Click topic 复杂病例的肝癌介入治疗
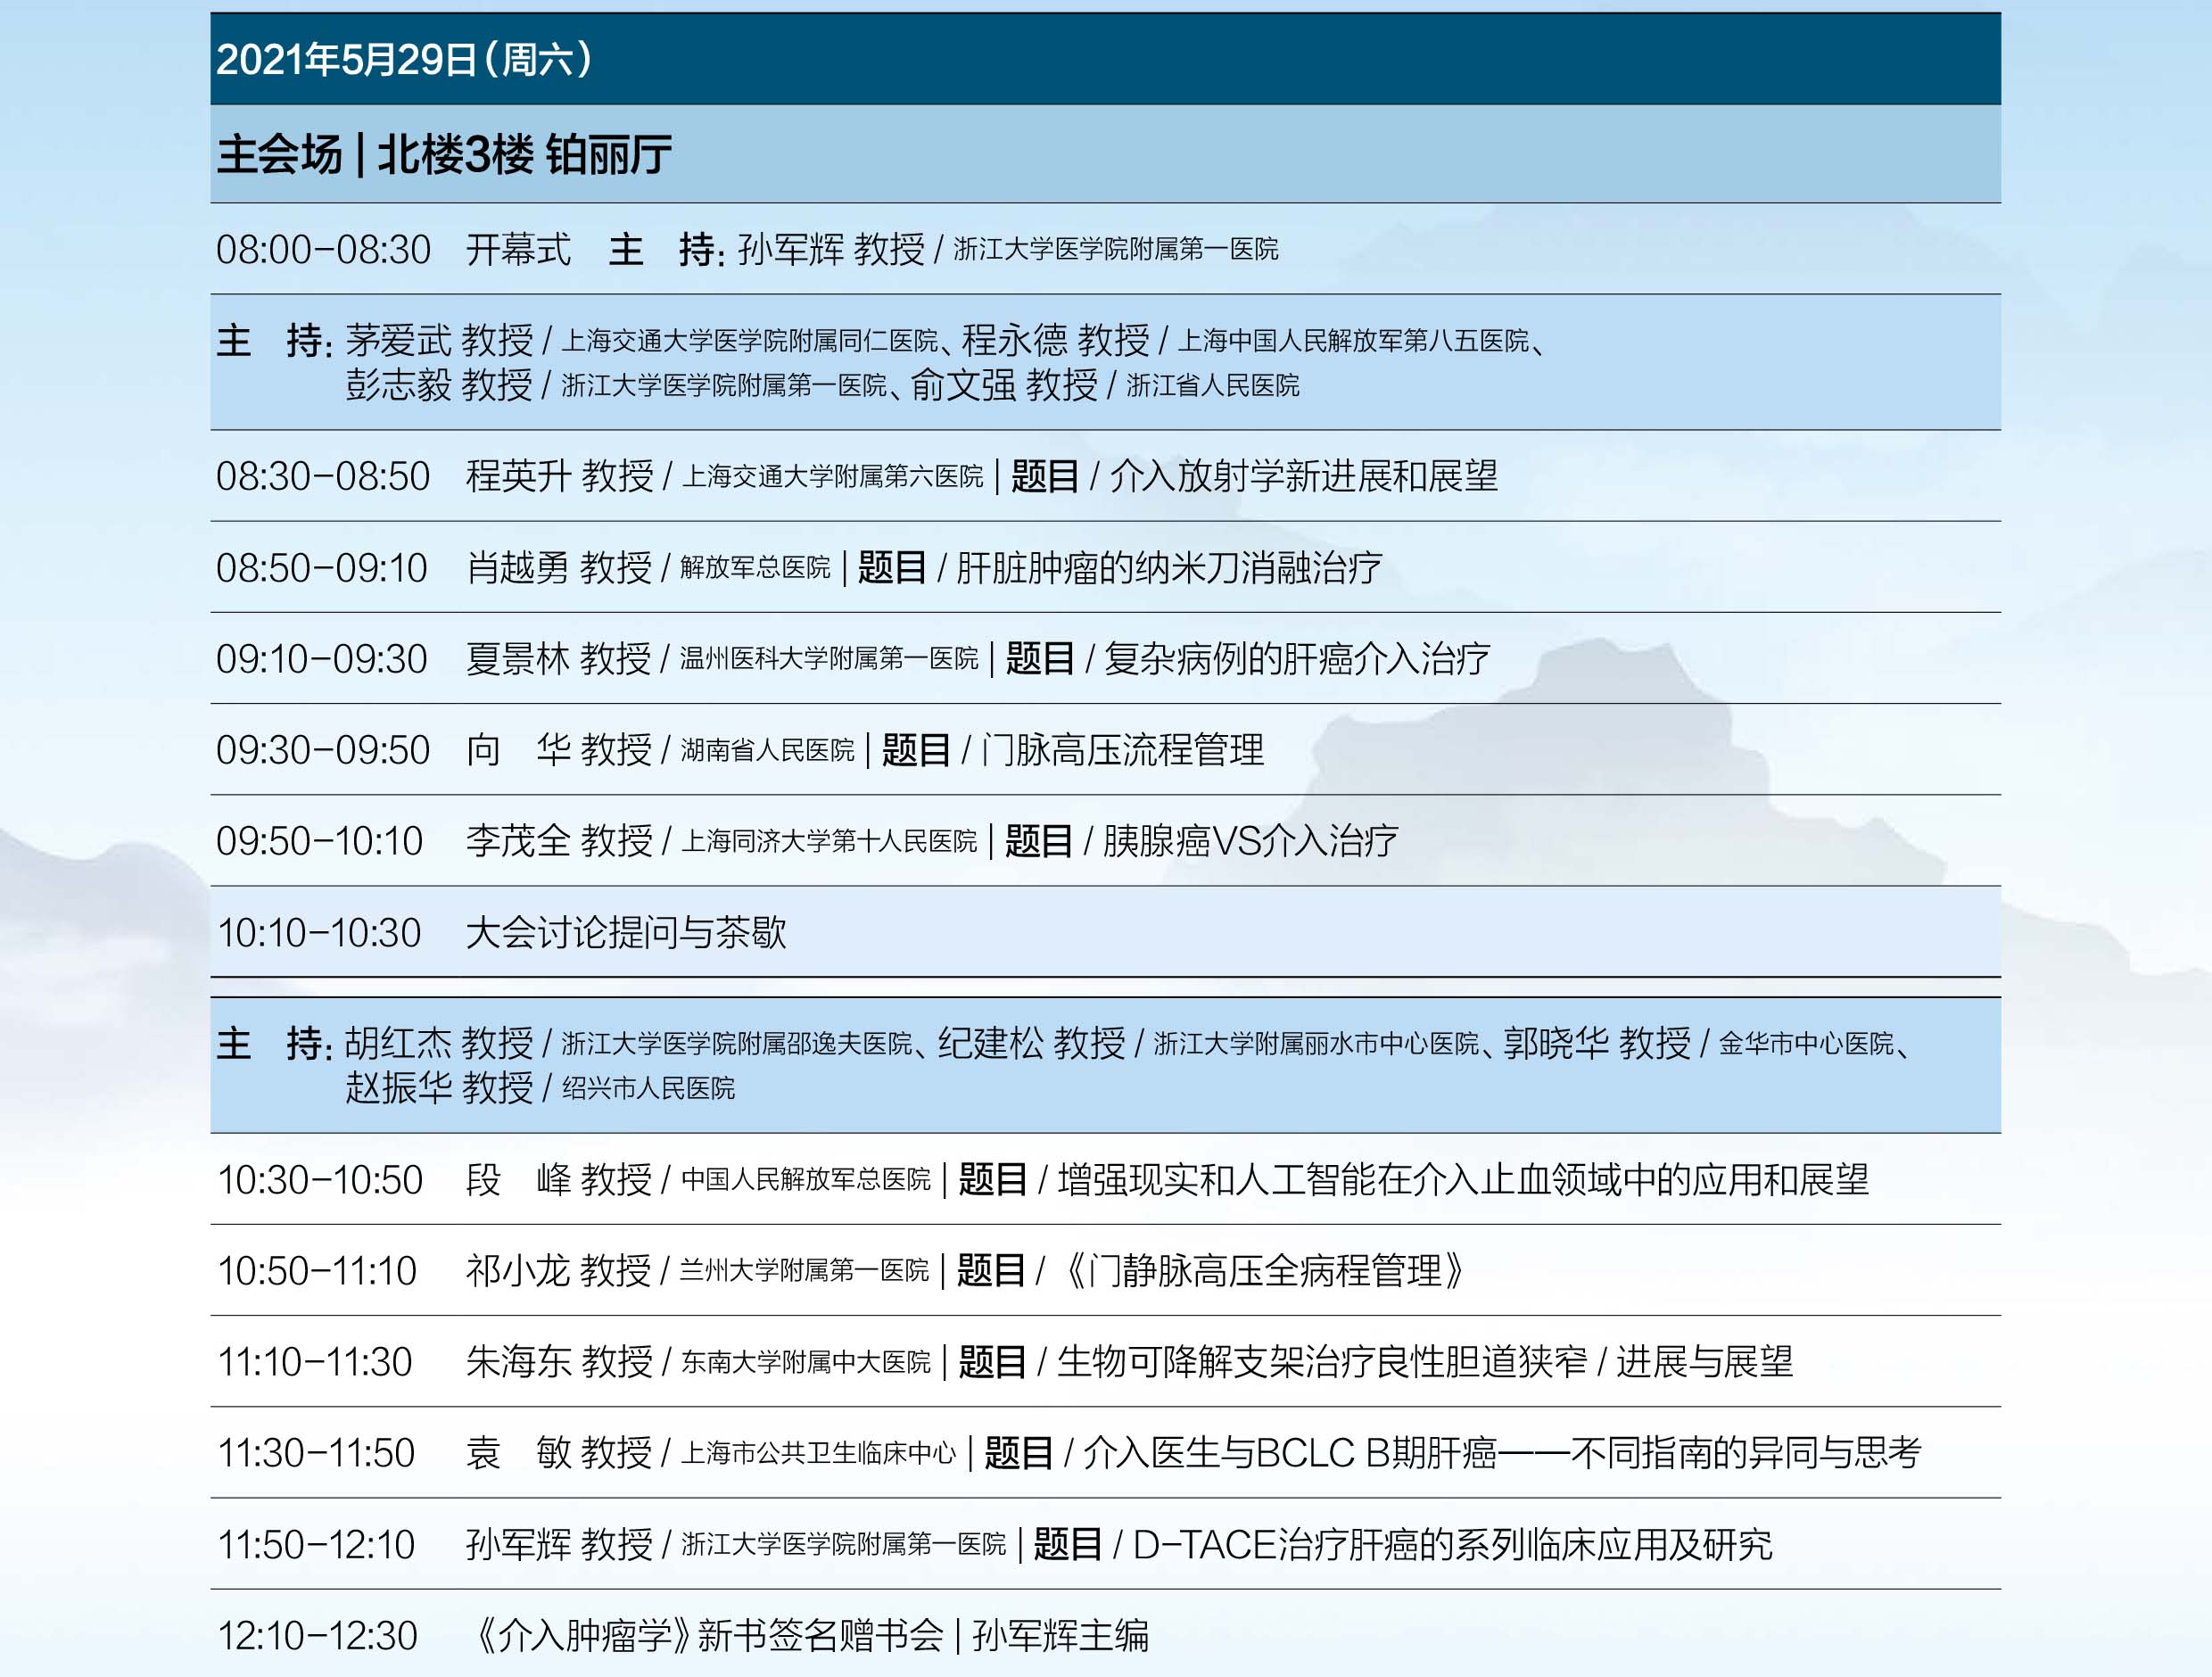 [1297, 659]
